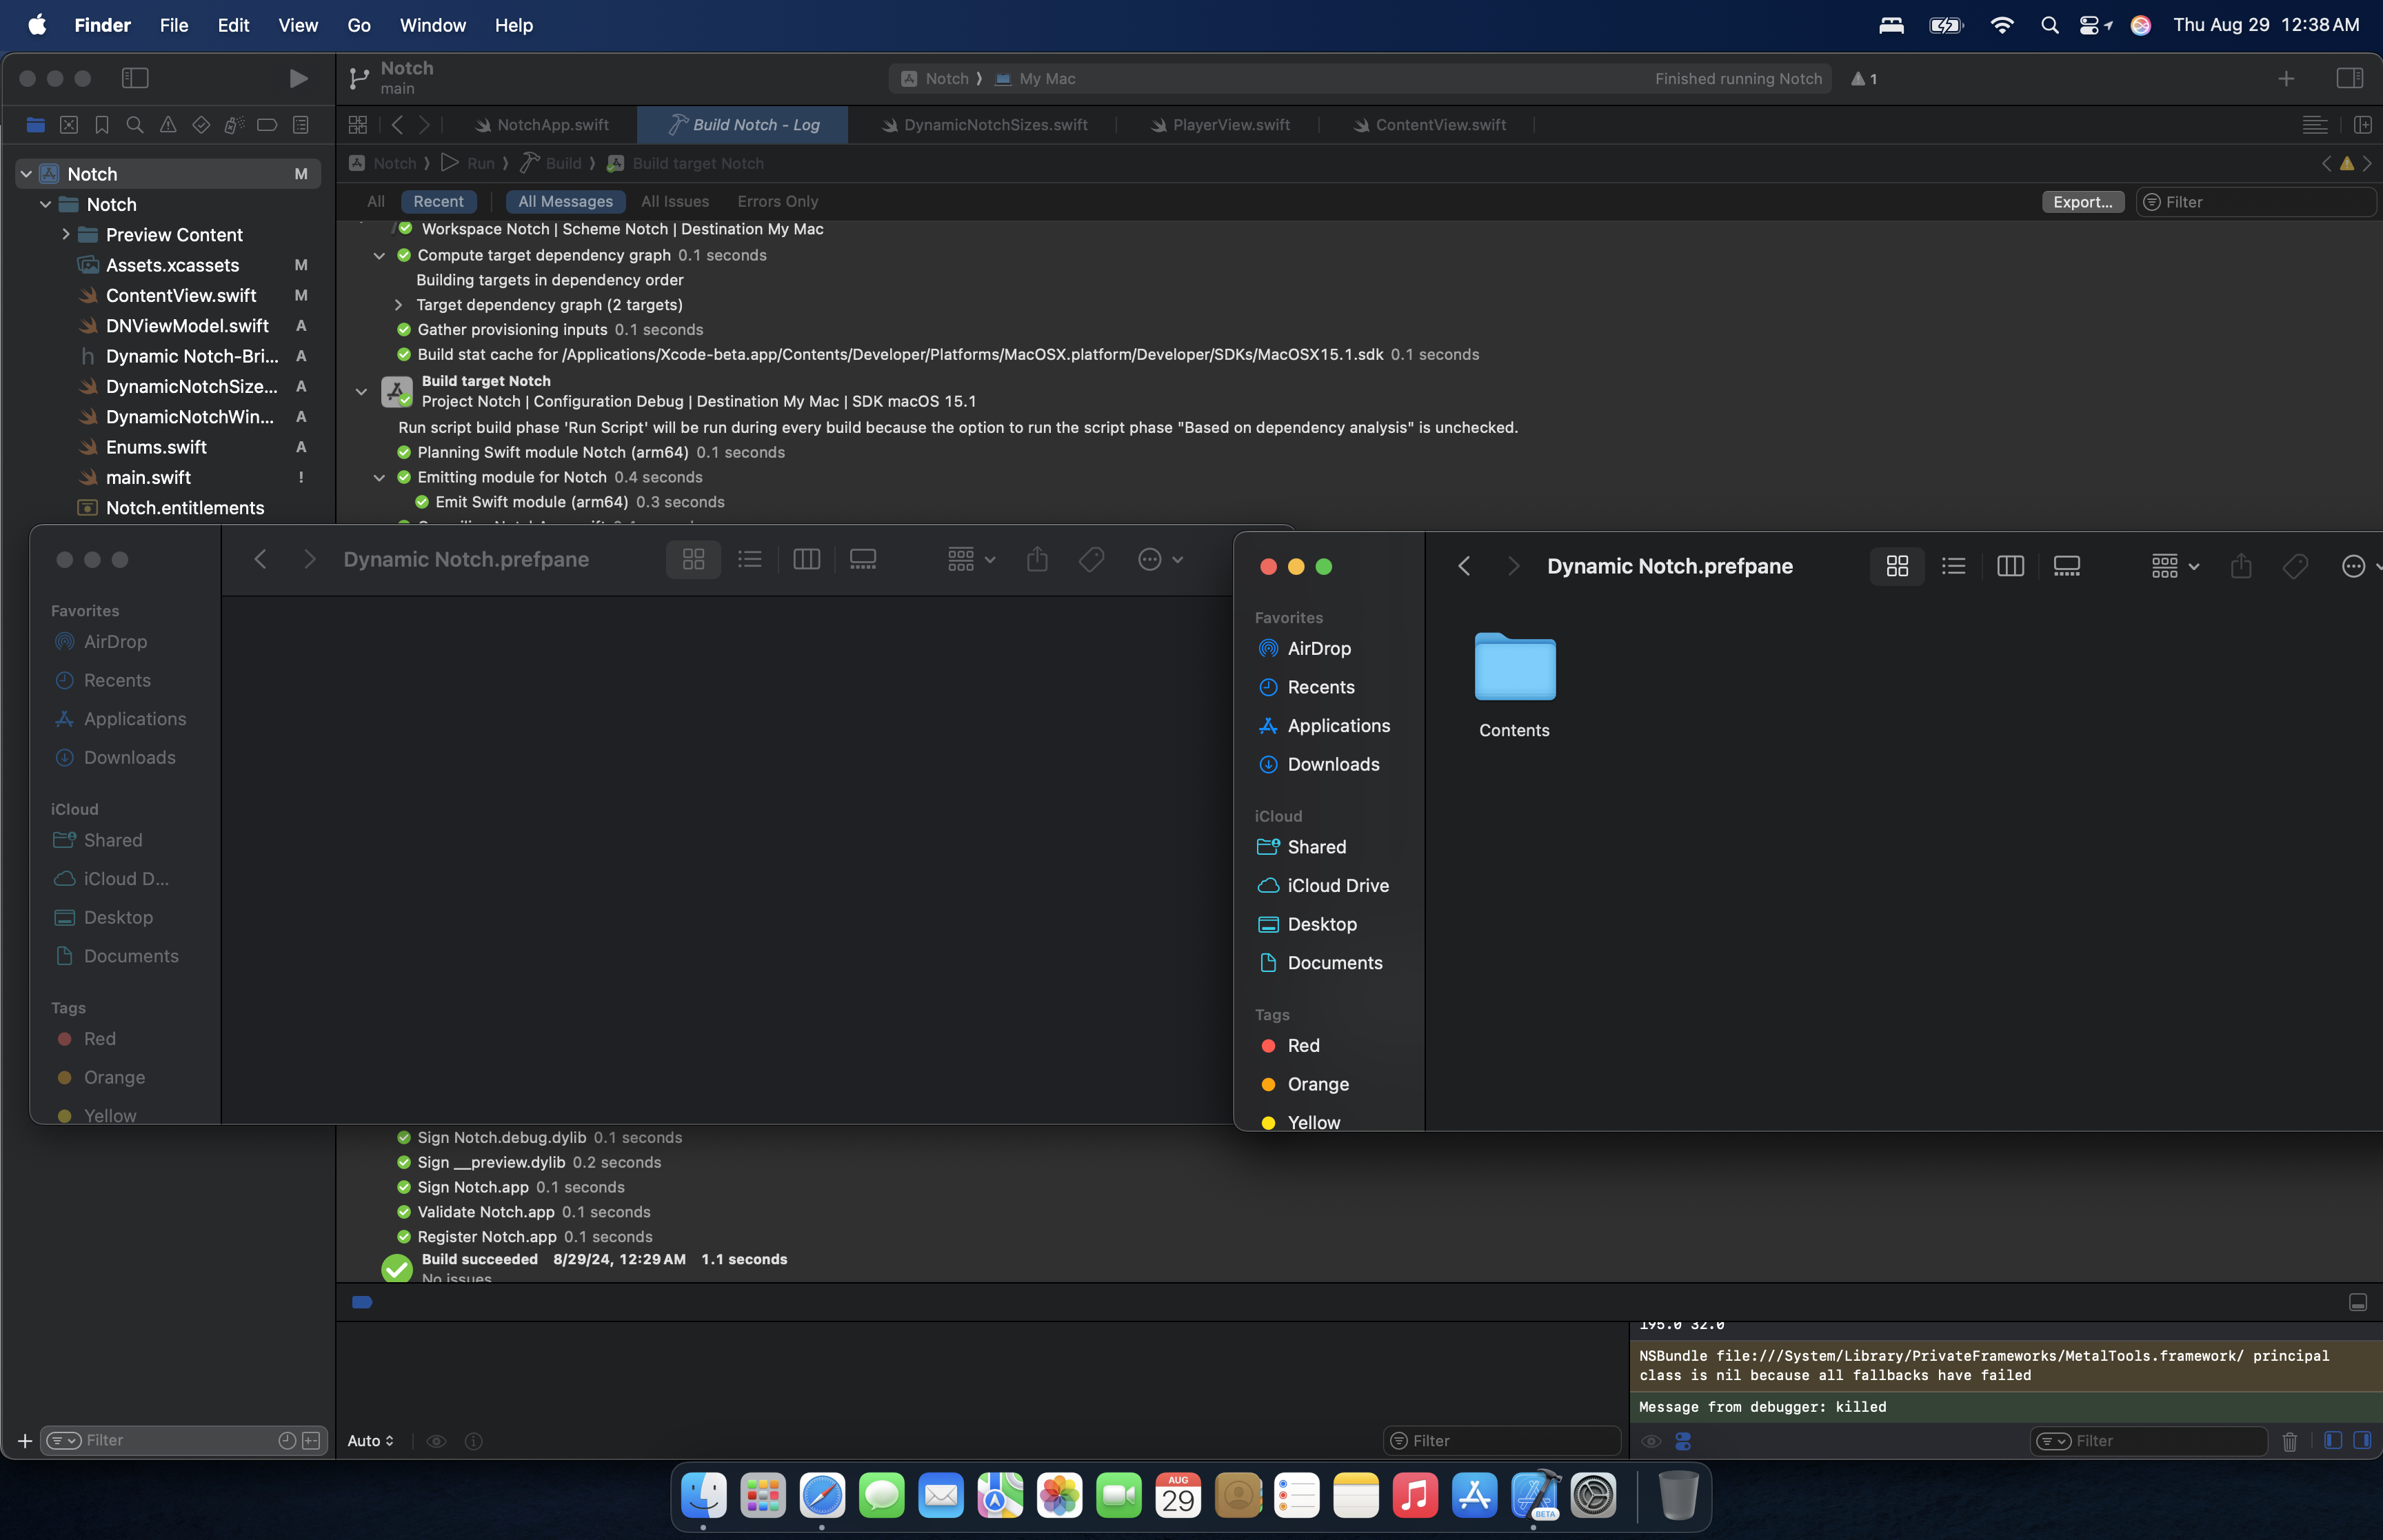2383x1540 pixels.
Task: Select the Recent filter in build log
Action: tap(438, 202)
